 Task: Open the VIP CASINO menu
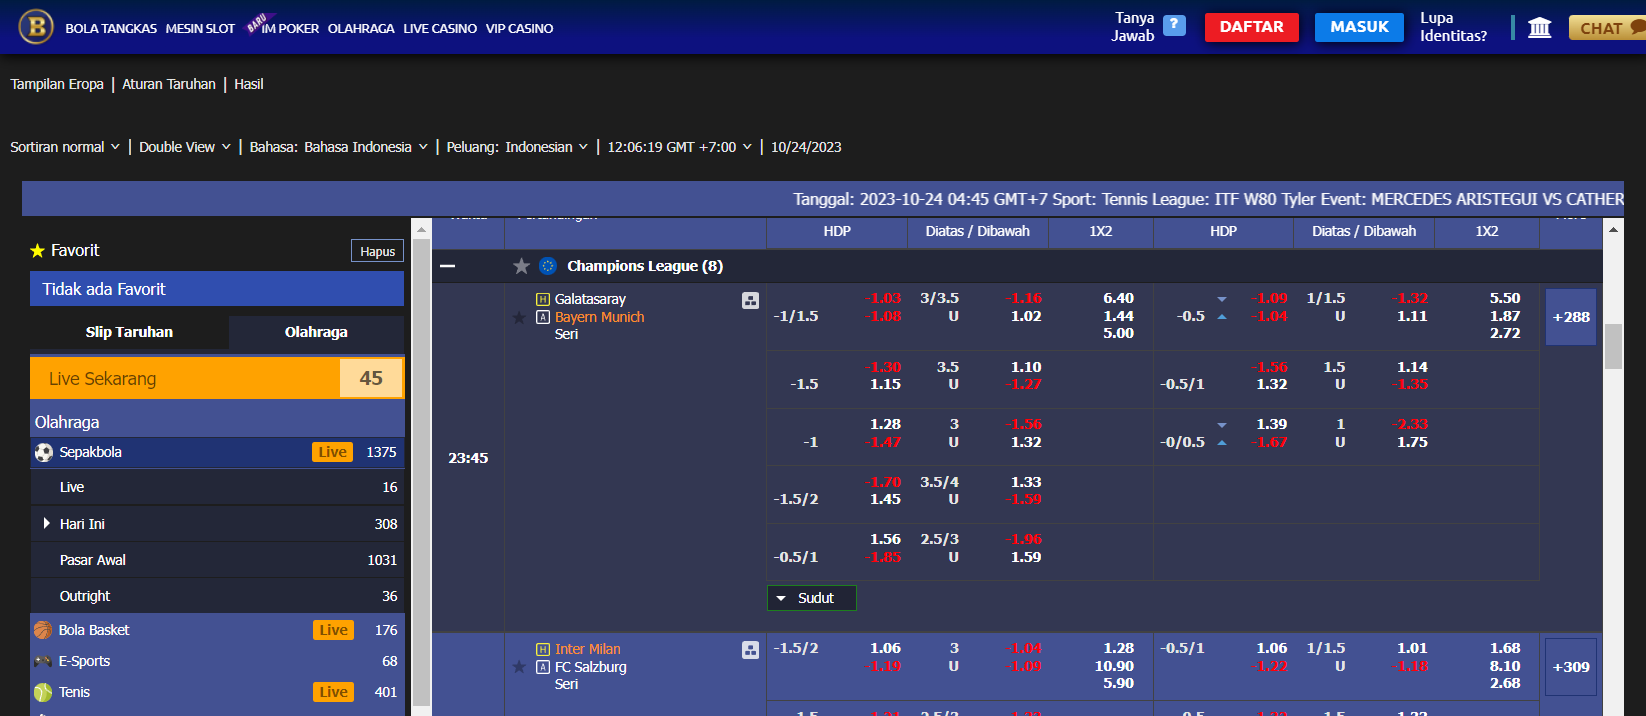point(519,29)
